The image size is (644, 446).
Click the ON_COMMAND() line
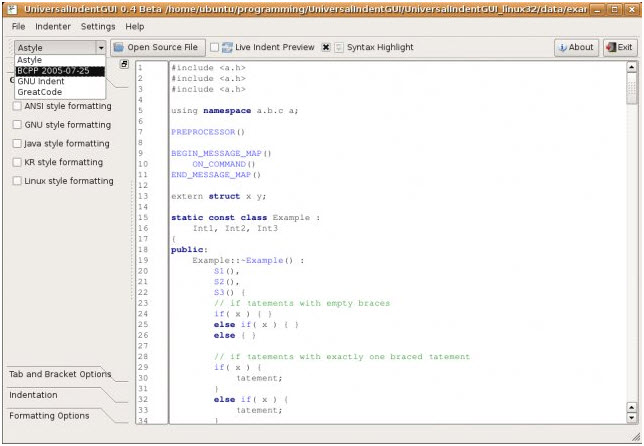[x=224, y=164]
